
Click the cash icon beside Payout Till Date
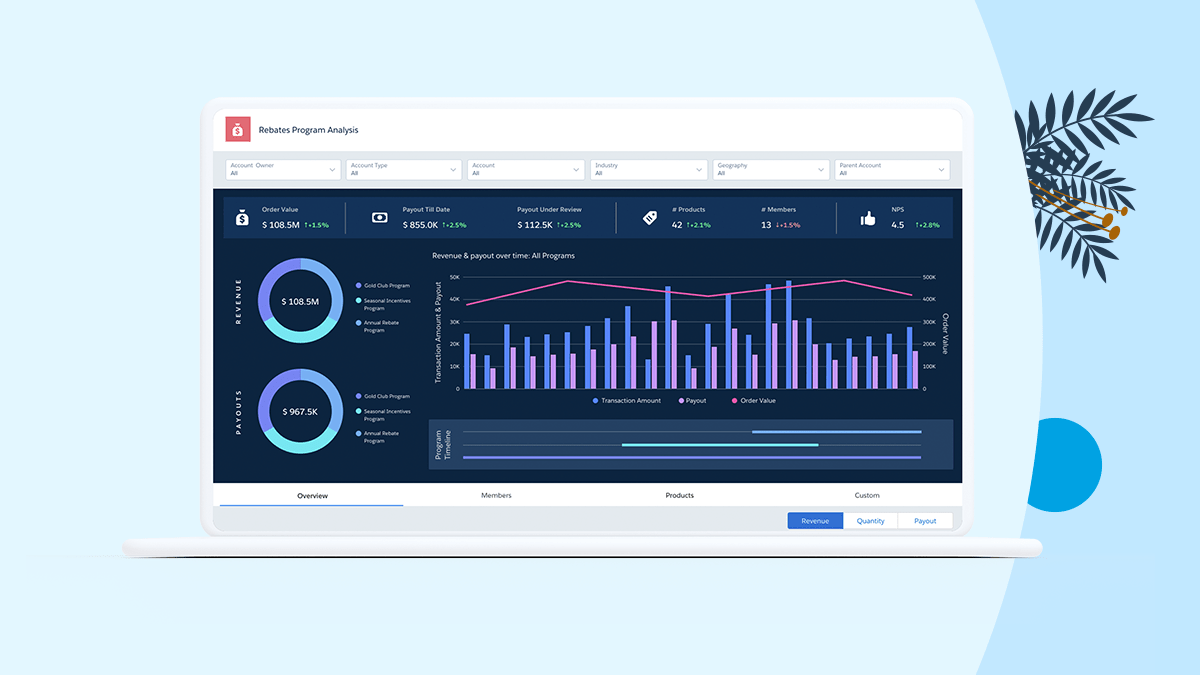click(379, 217)
